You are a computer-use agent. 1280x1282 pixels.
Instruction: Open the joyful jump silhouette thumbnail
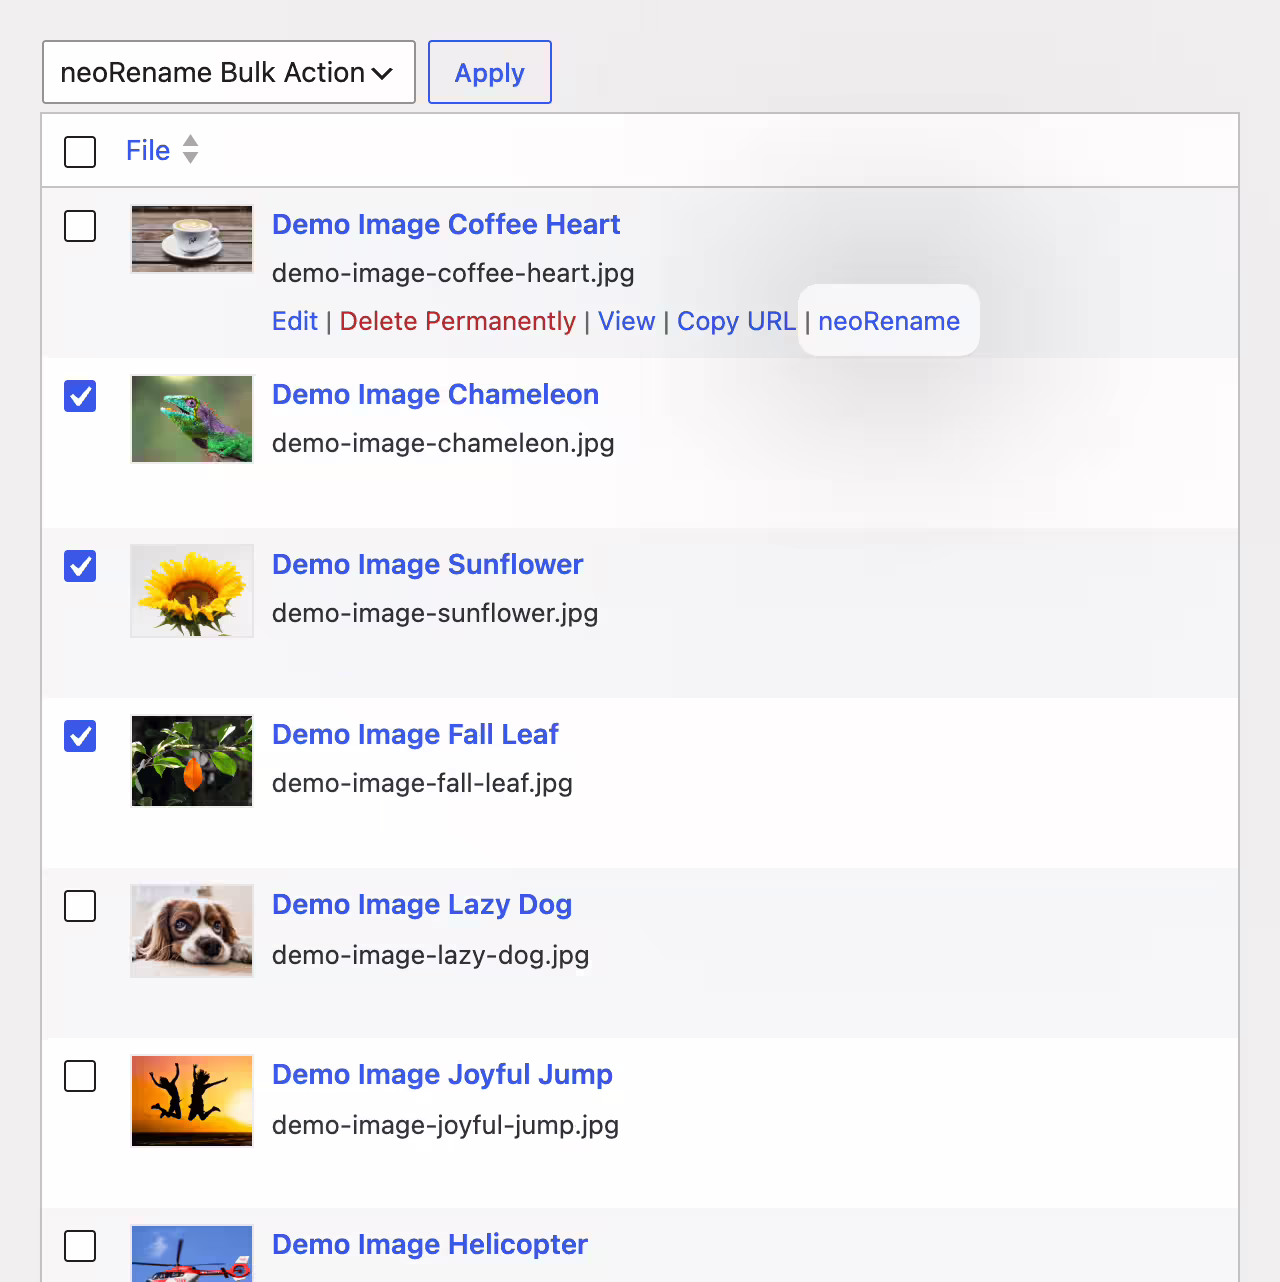(x=192, y=1101)
